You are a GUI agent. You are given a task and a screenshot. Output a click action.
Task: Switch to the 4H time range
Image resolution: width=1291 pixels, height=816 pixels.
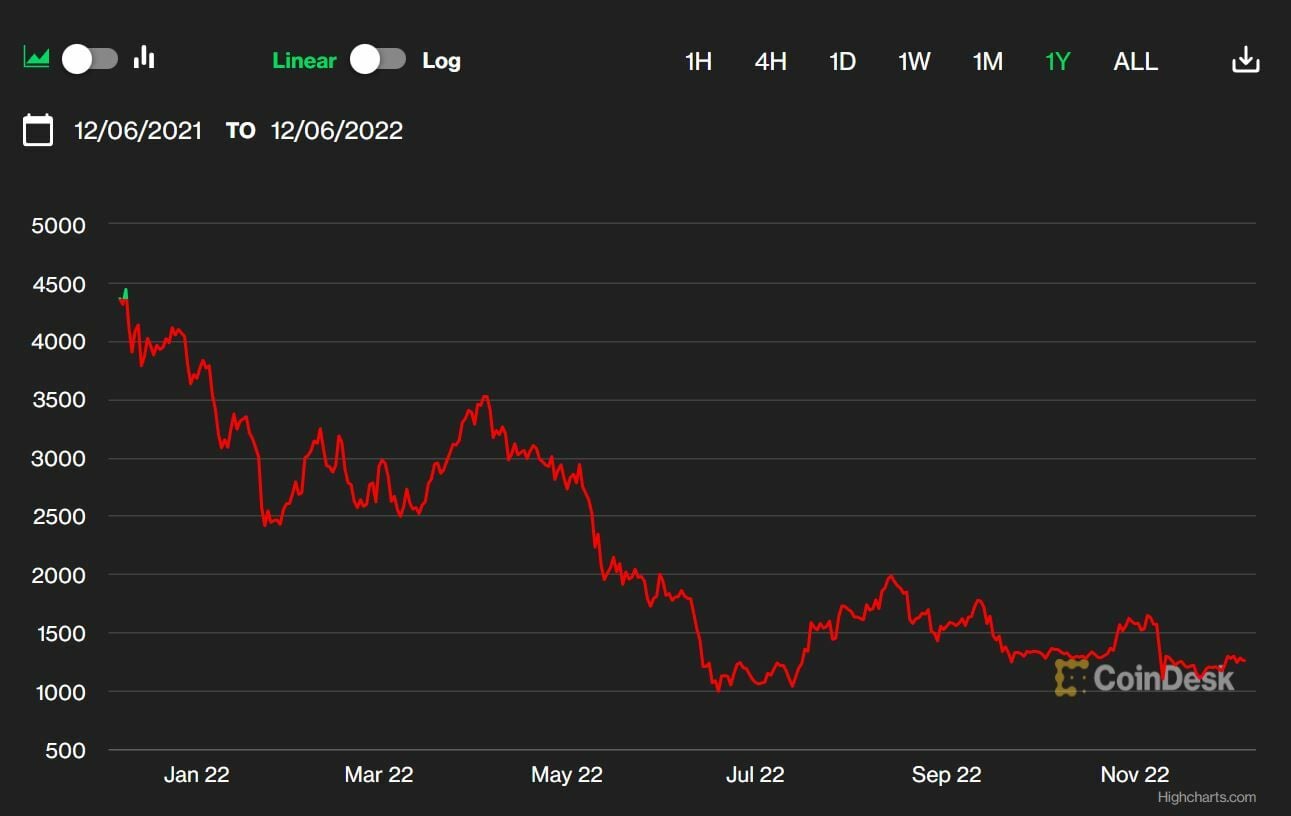[770, 61]
